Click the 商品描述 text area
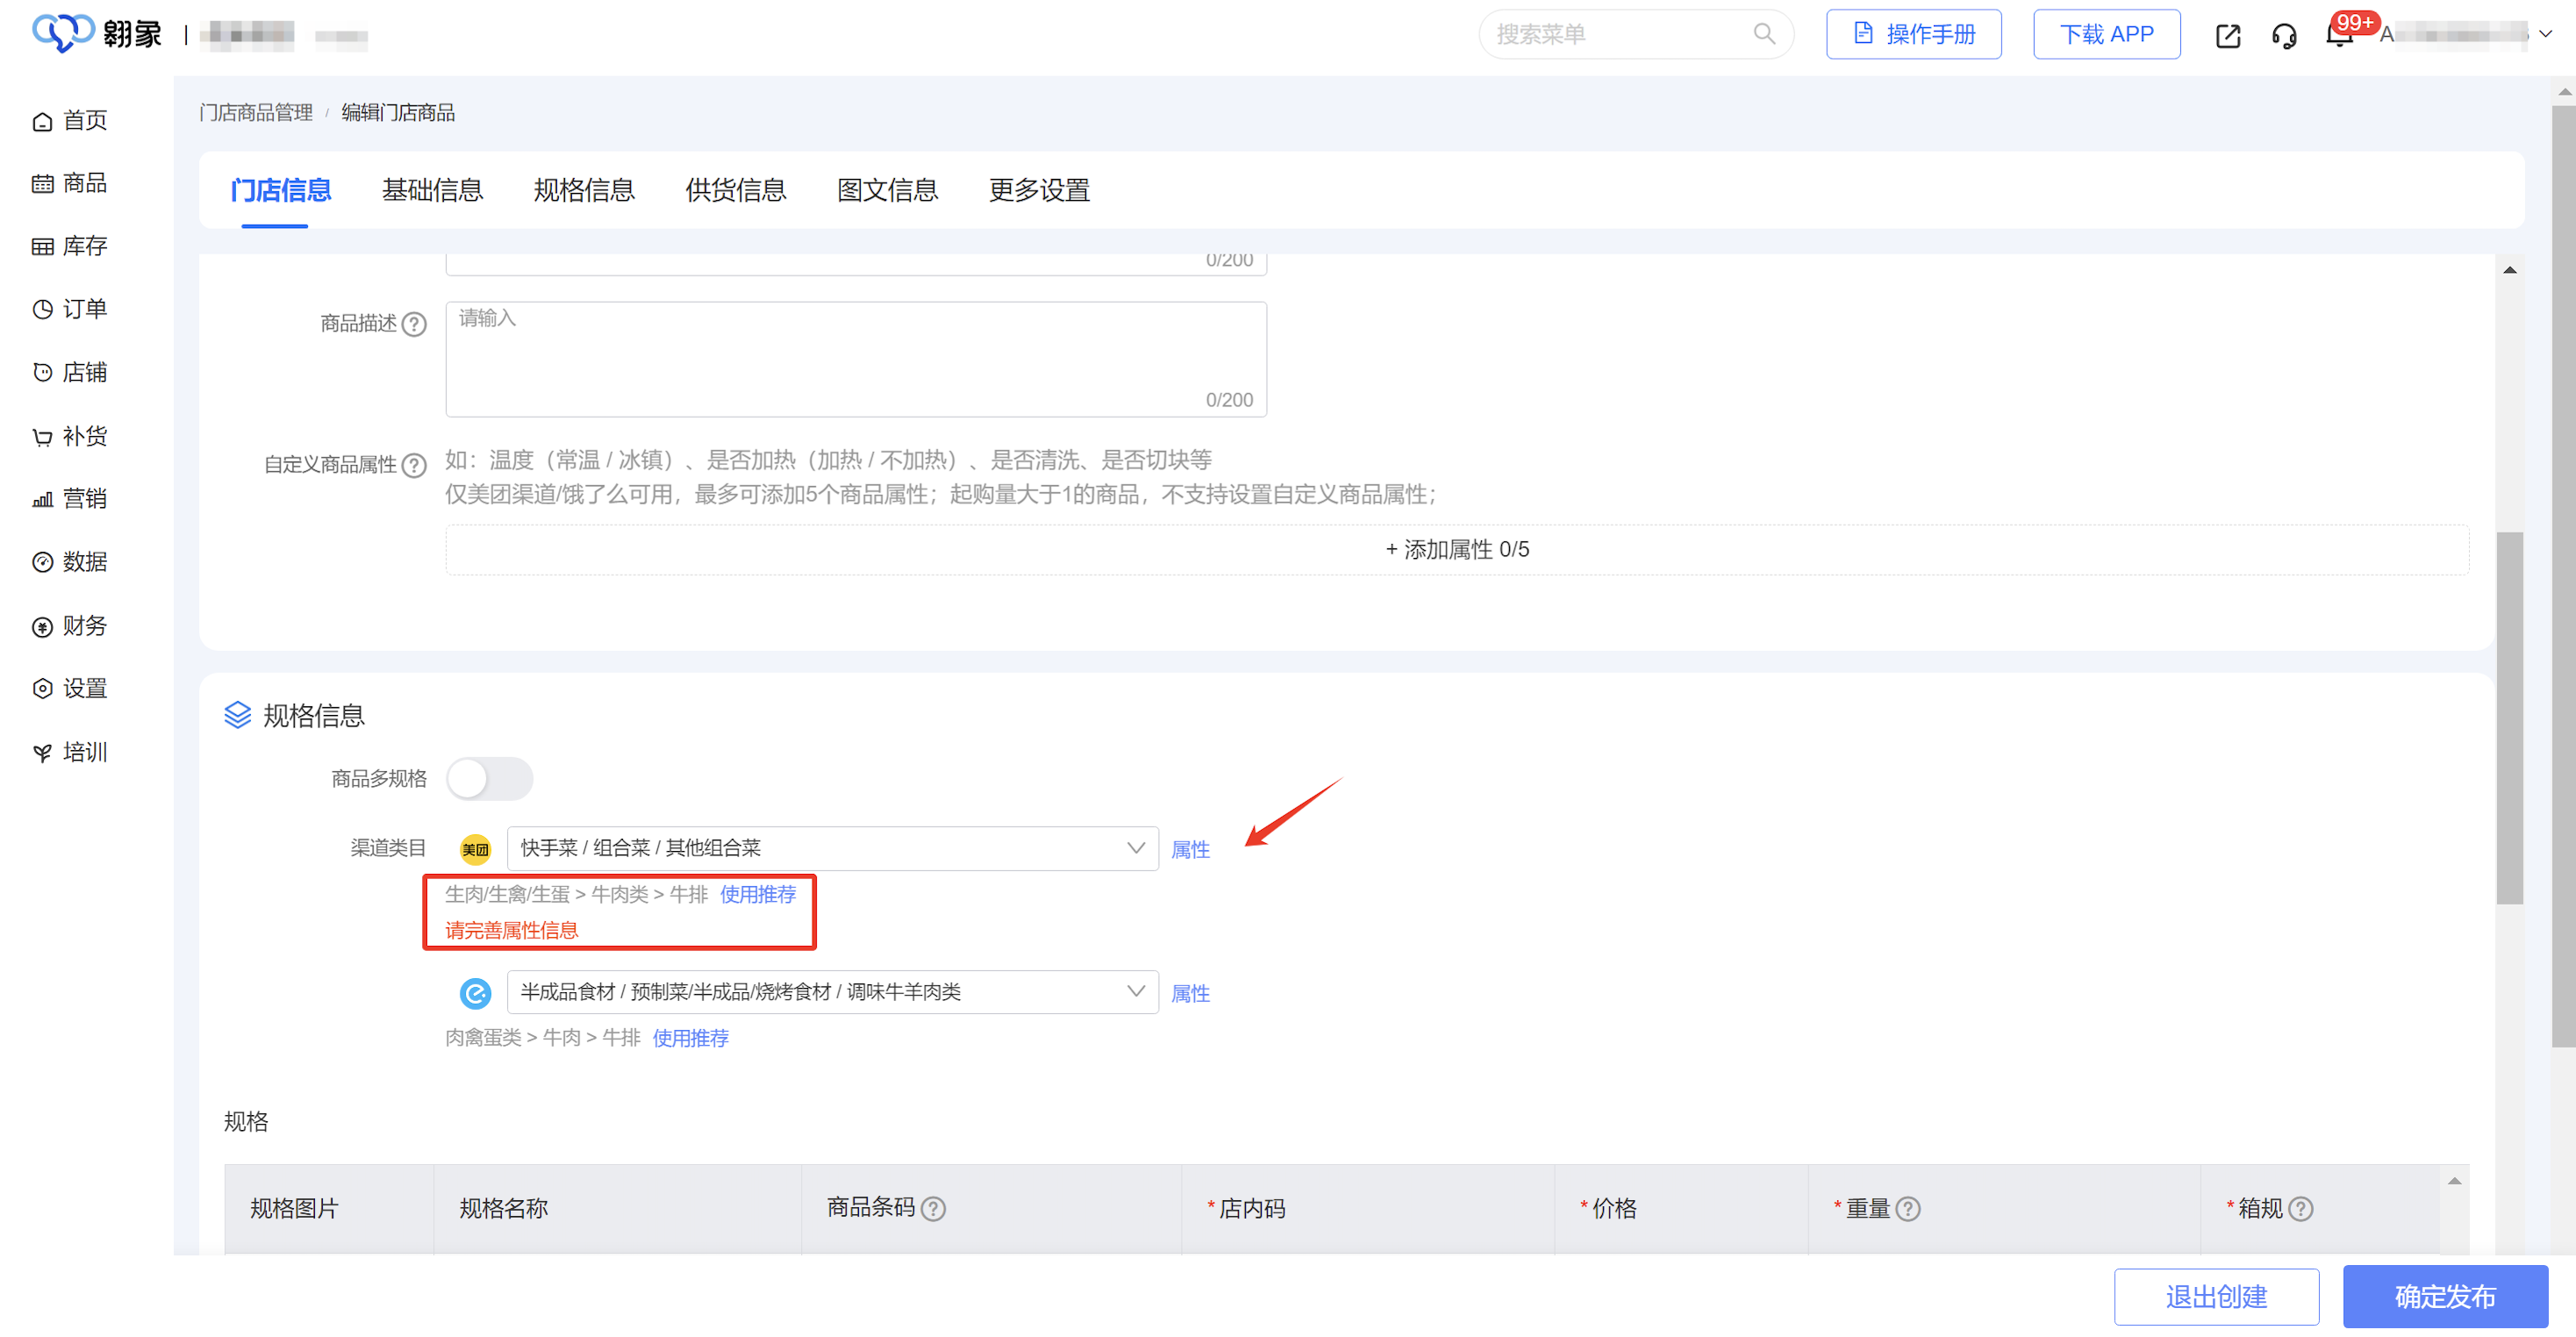 coord(856,358)
